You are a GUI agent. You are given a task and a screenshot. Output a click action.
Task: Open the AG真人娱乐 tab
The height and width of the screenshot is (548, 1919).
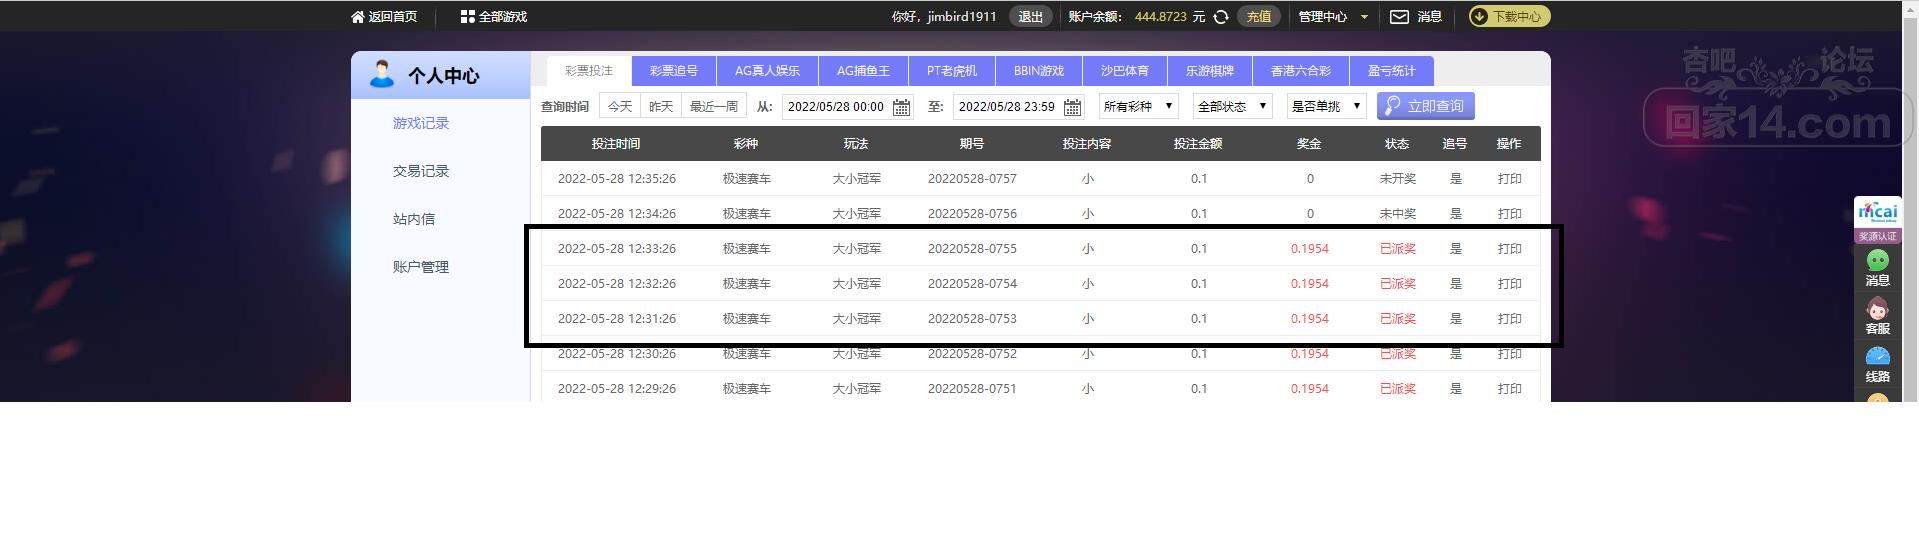(x=767, y=71)
